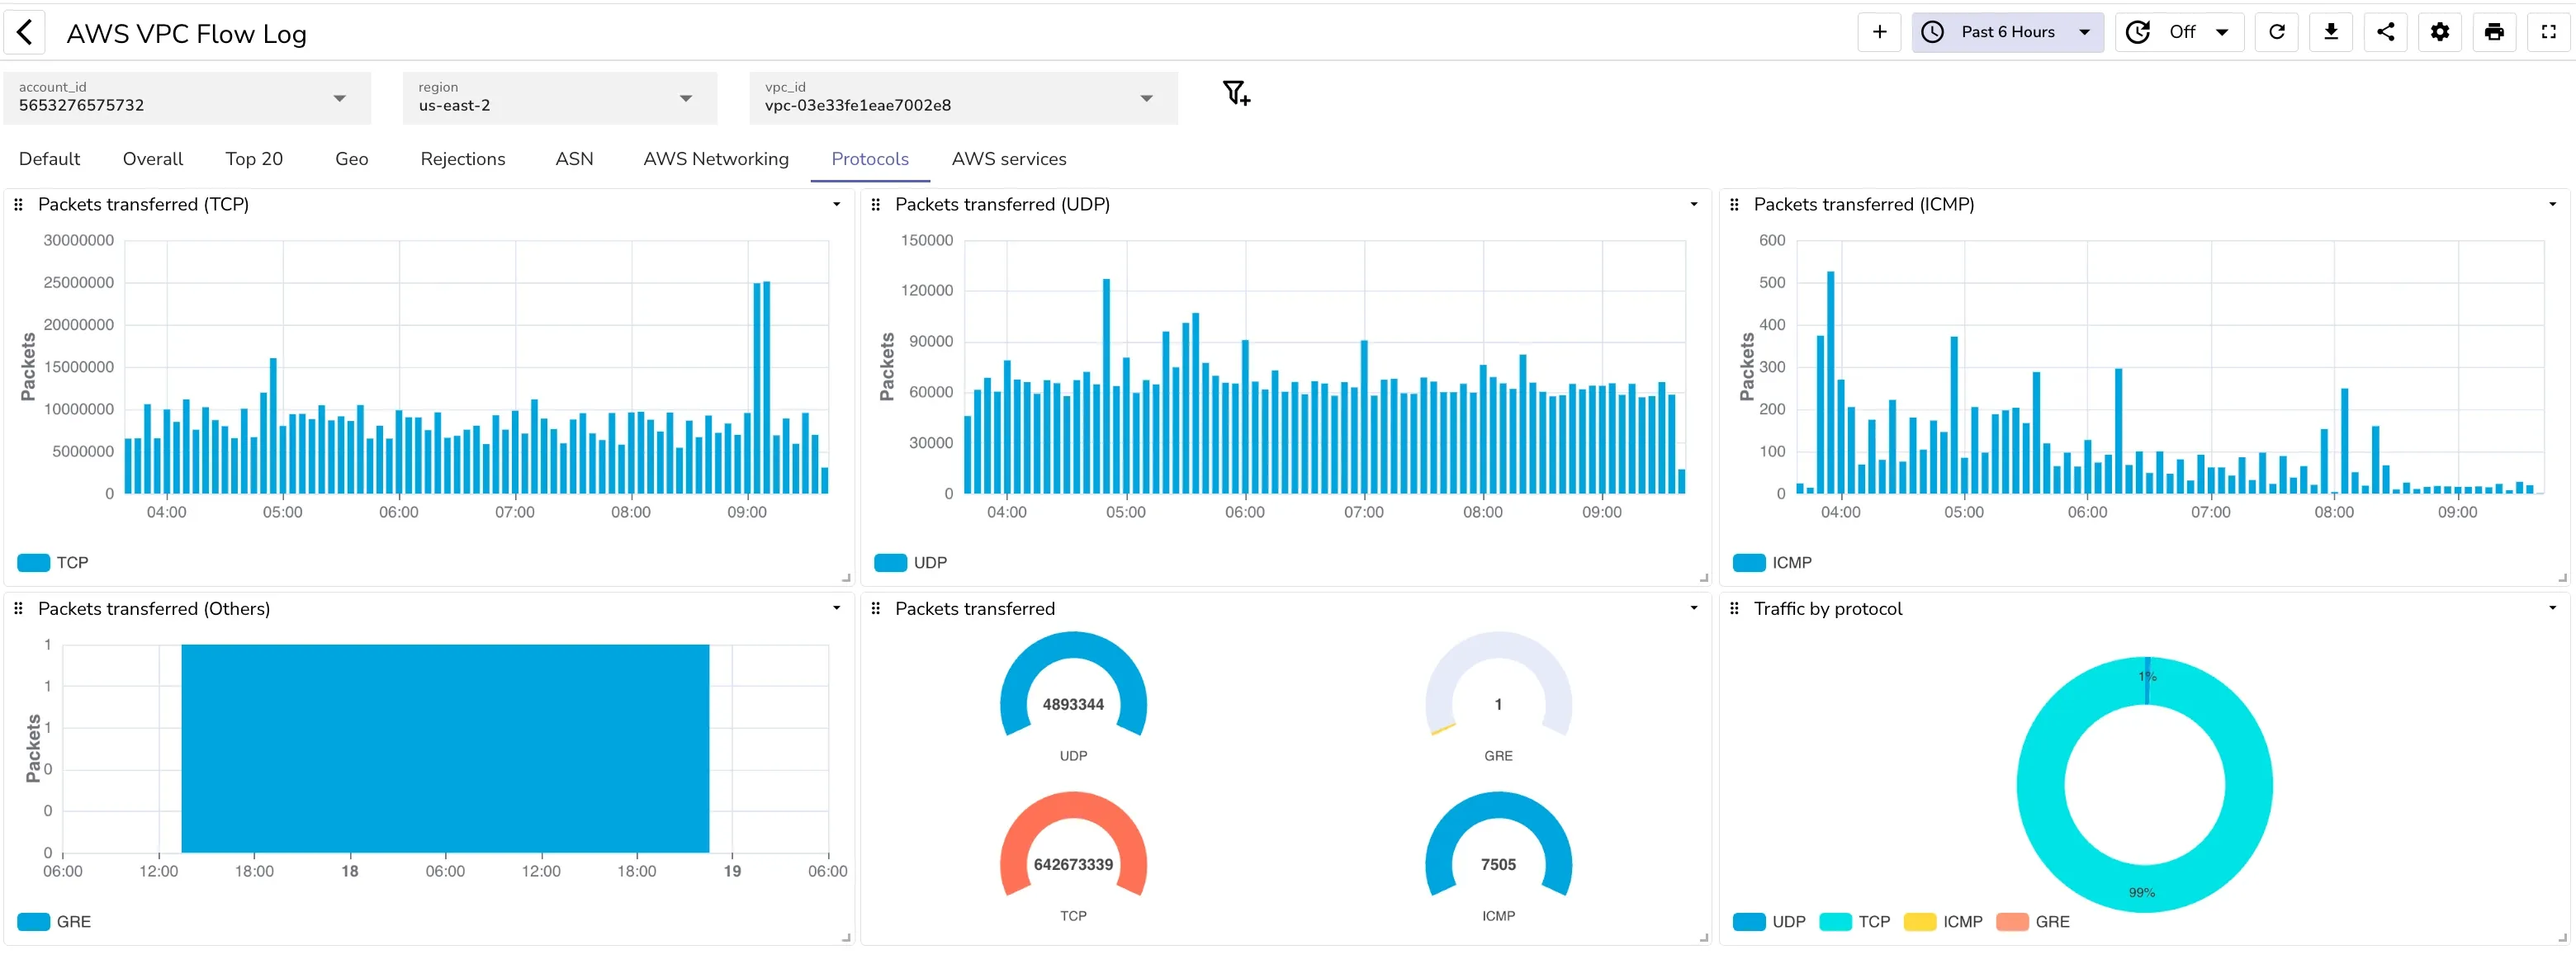Click the download dashboard icon
The width and height of the screenshot is (2576, 964).
tap(2330, 32)
